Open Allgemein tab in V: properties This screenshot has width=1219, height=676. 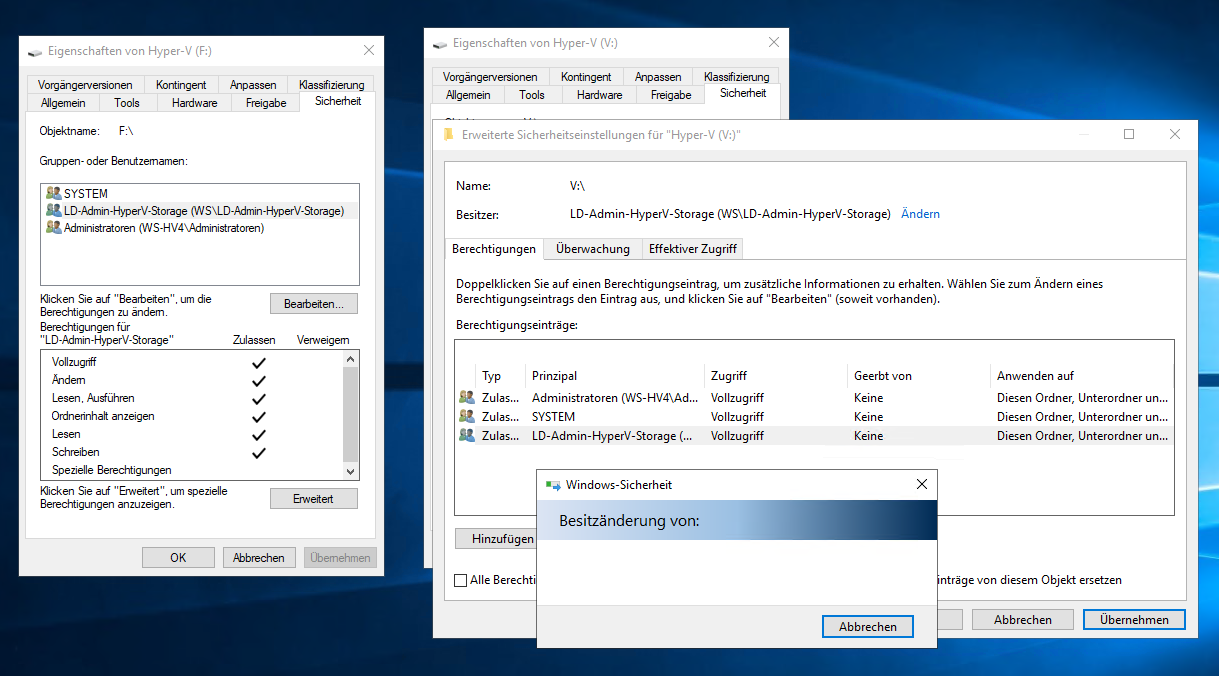tap(468, 95)
